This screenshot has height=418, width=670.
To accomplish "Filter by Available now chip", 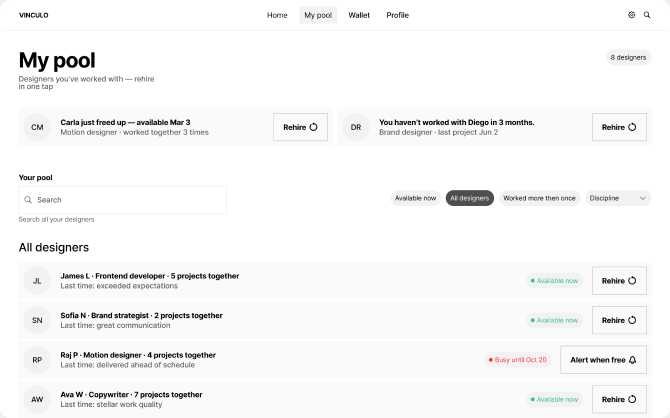I will click(415, 198).
